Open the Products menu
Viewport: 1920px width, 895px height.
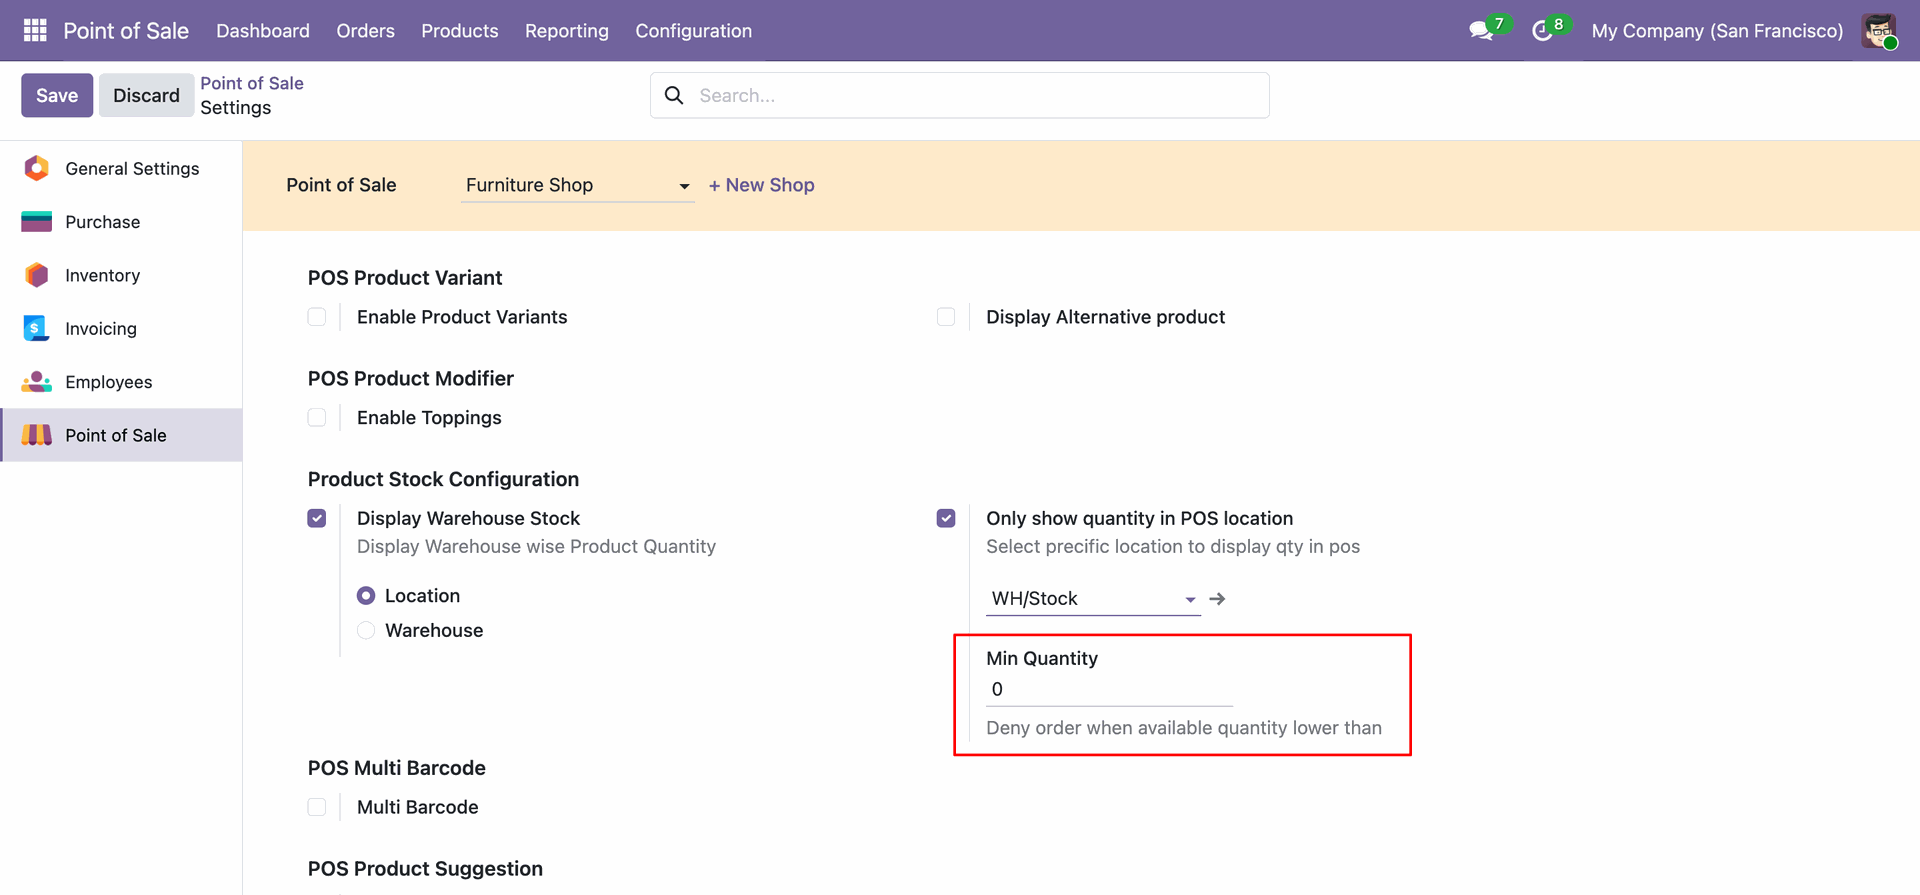tap(460, 31)
